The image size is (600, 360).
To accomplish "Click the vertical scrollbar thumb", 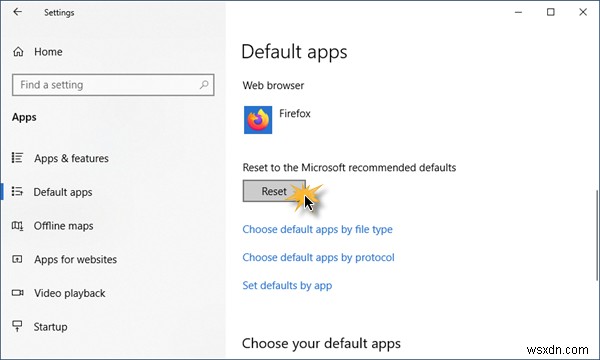I will click(597, 235).
